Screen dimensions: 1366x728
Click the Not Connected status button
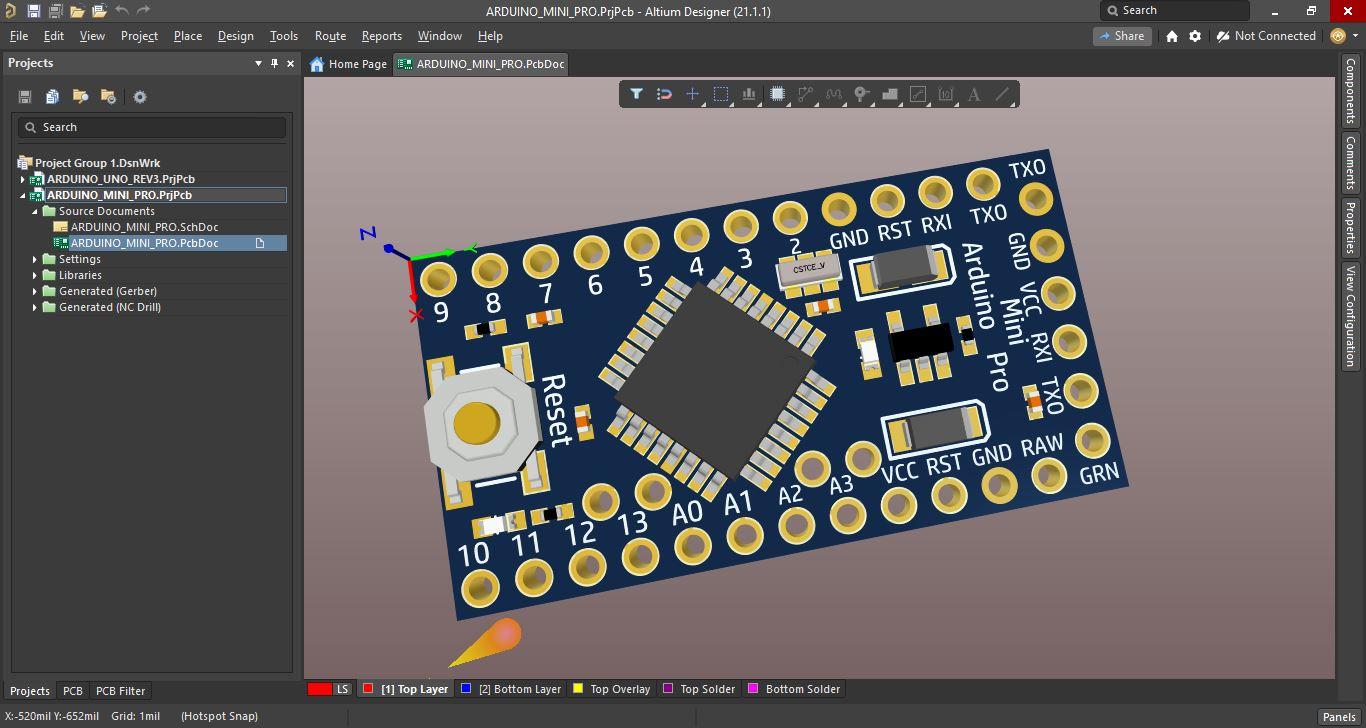[1266, 36]
